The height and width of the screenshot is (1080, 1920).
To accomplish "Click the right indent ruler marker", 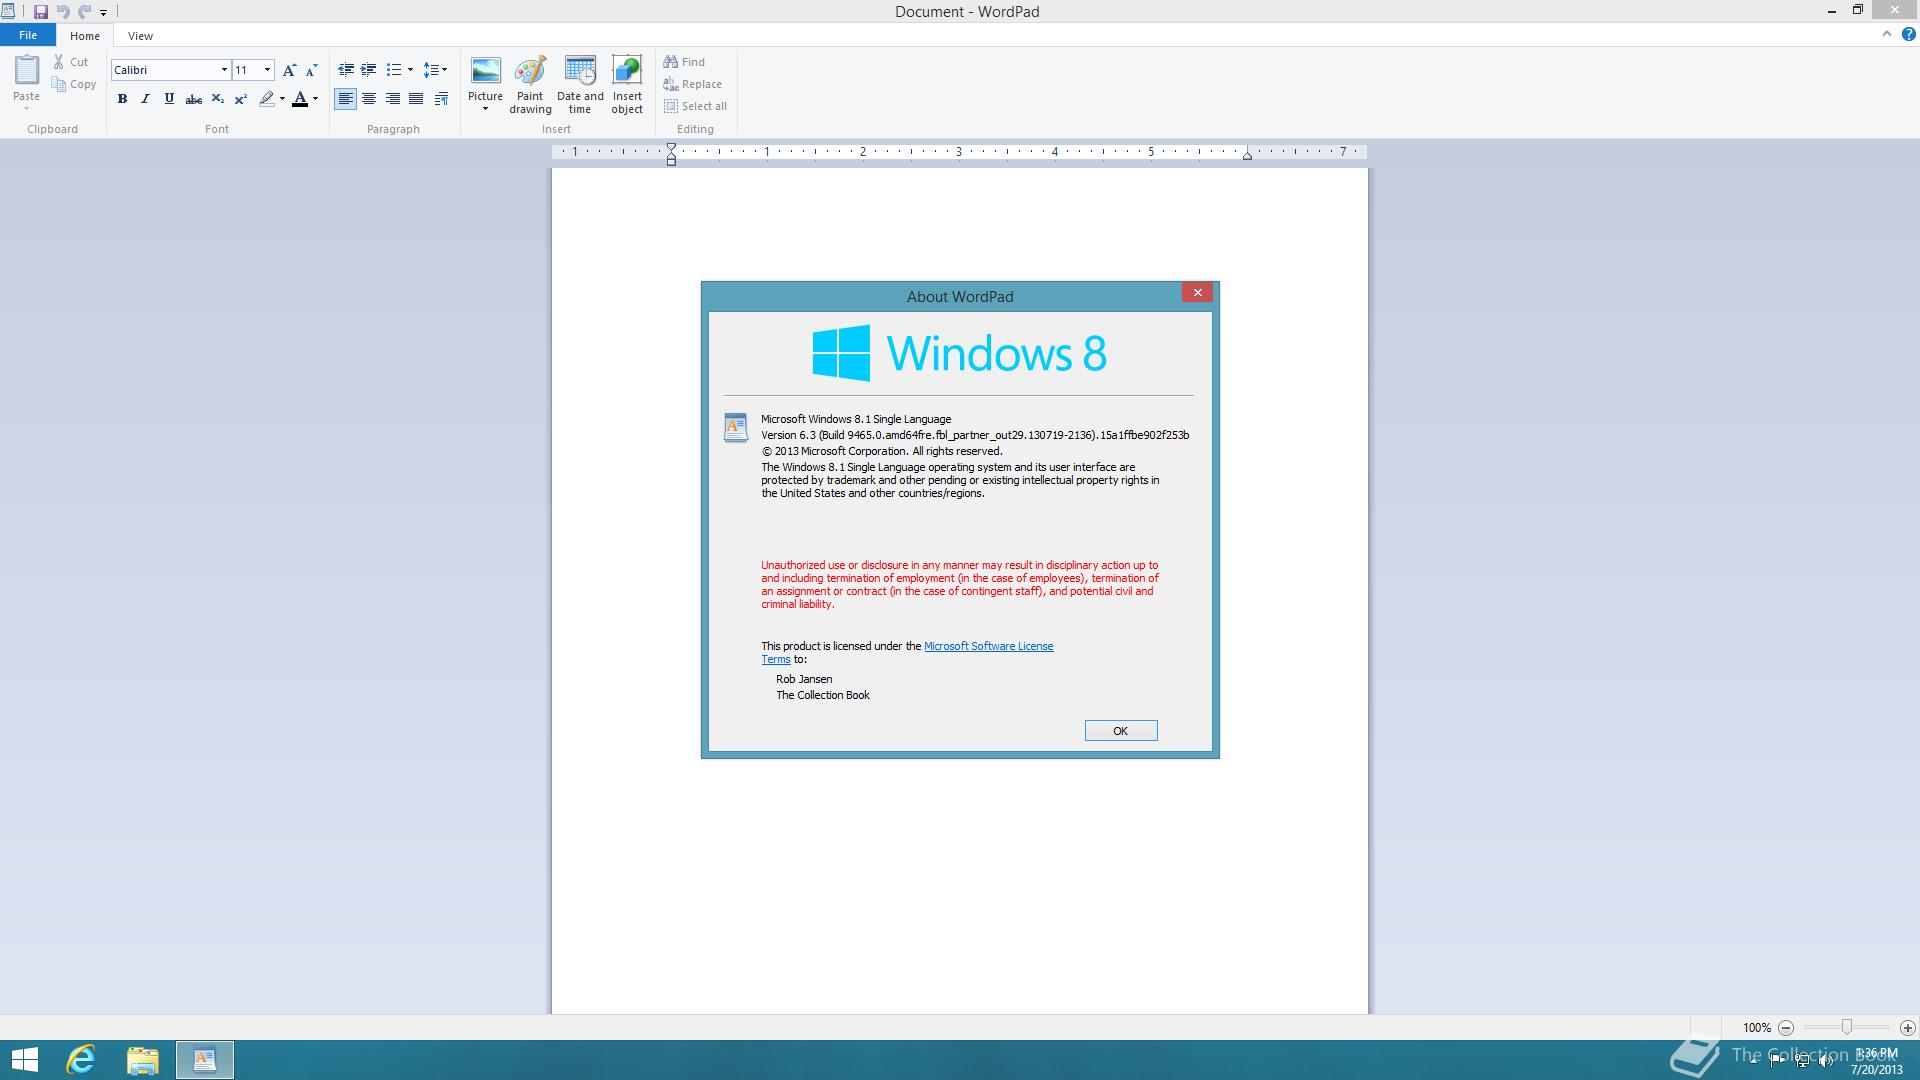I will point(1247,155).
